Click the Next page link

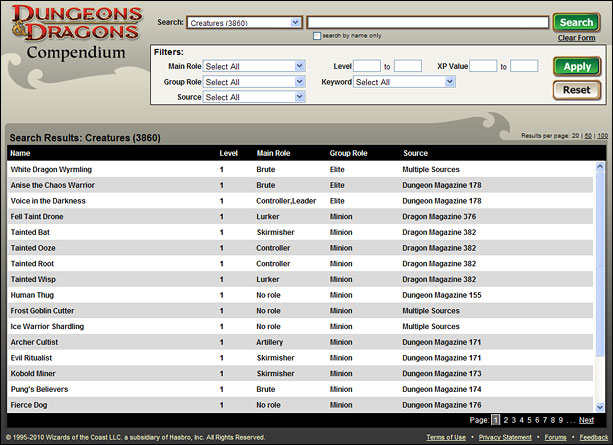pyautogui.click(x=586, y=420)
